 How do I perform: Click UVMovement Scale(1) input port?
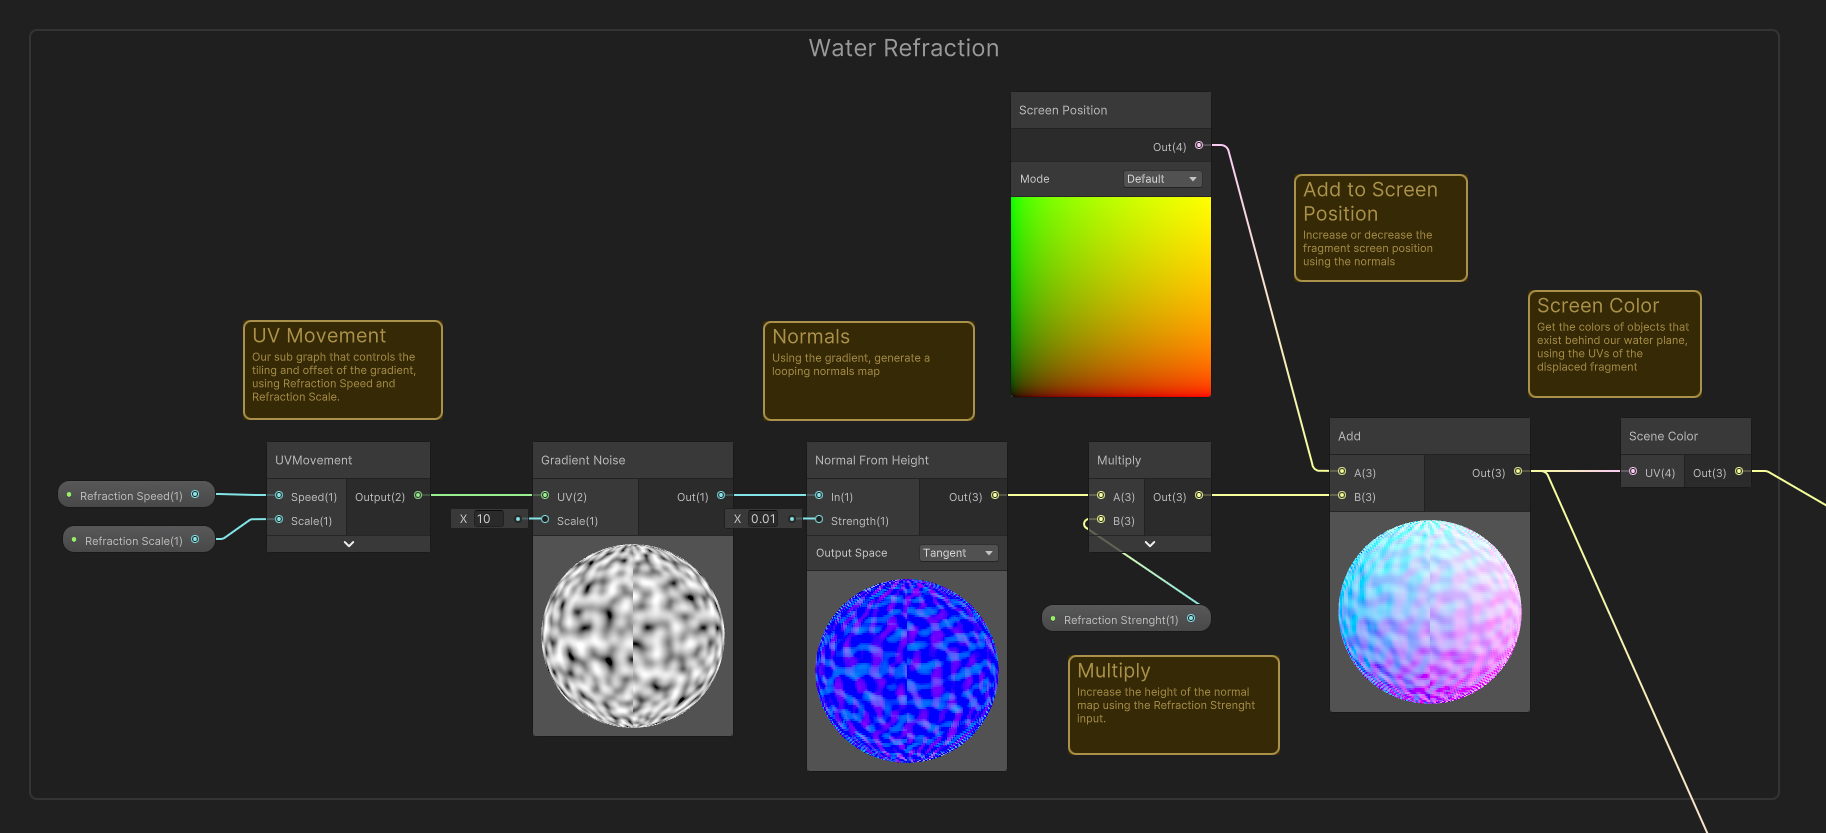279,520
